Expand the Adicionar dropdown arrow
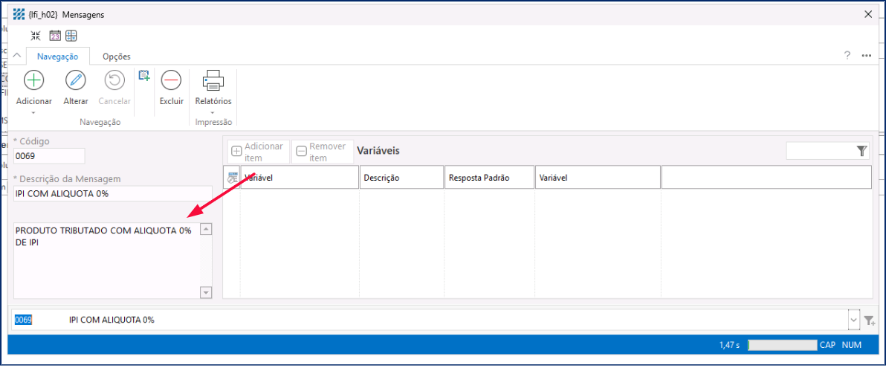Image resolution: width=886 pixels, height=366 pixels. click(x=34, y=113)
